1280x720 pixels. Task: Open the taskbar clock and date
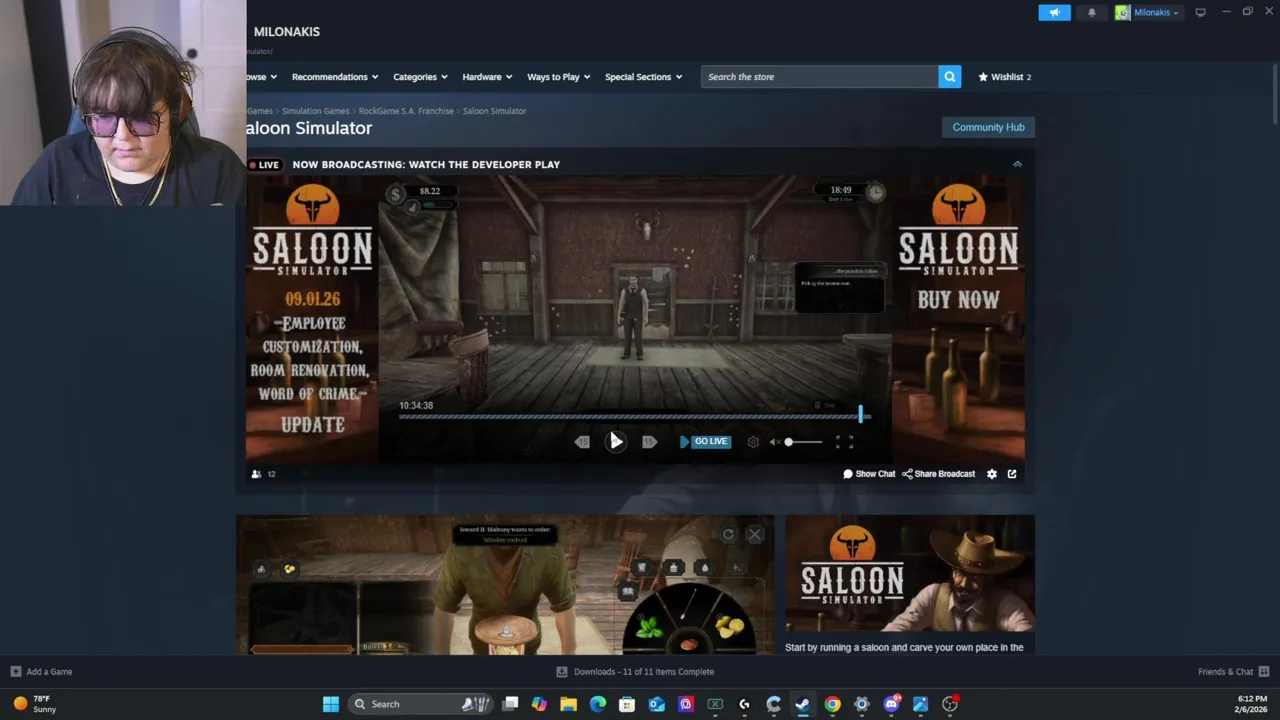tap(1252, 704)
